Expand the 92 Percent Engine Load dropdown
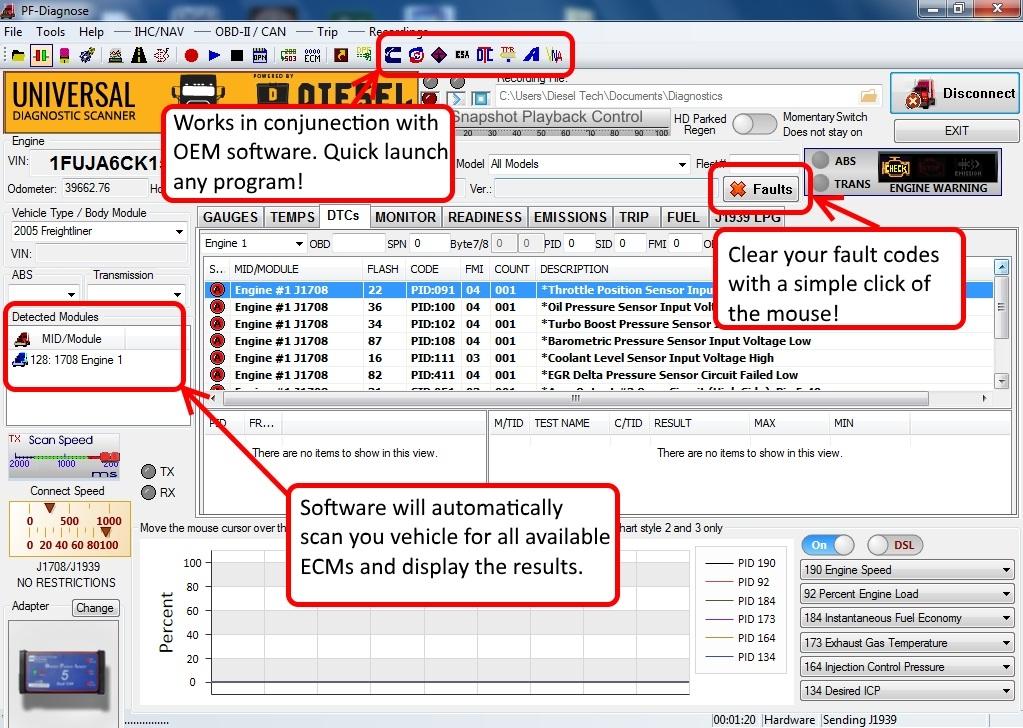 pyautogui.click(x=907, y=594)
